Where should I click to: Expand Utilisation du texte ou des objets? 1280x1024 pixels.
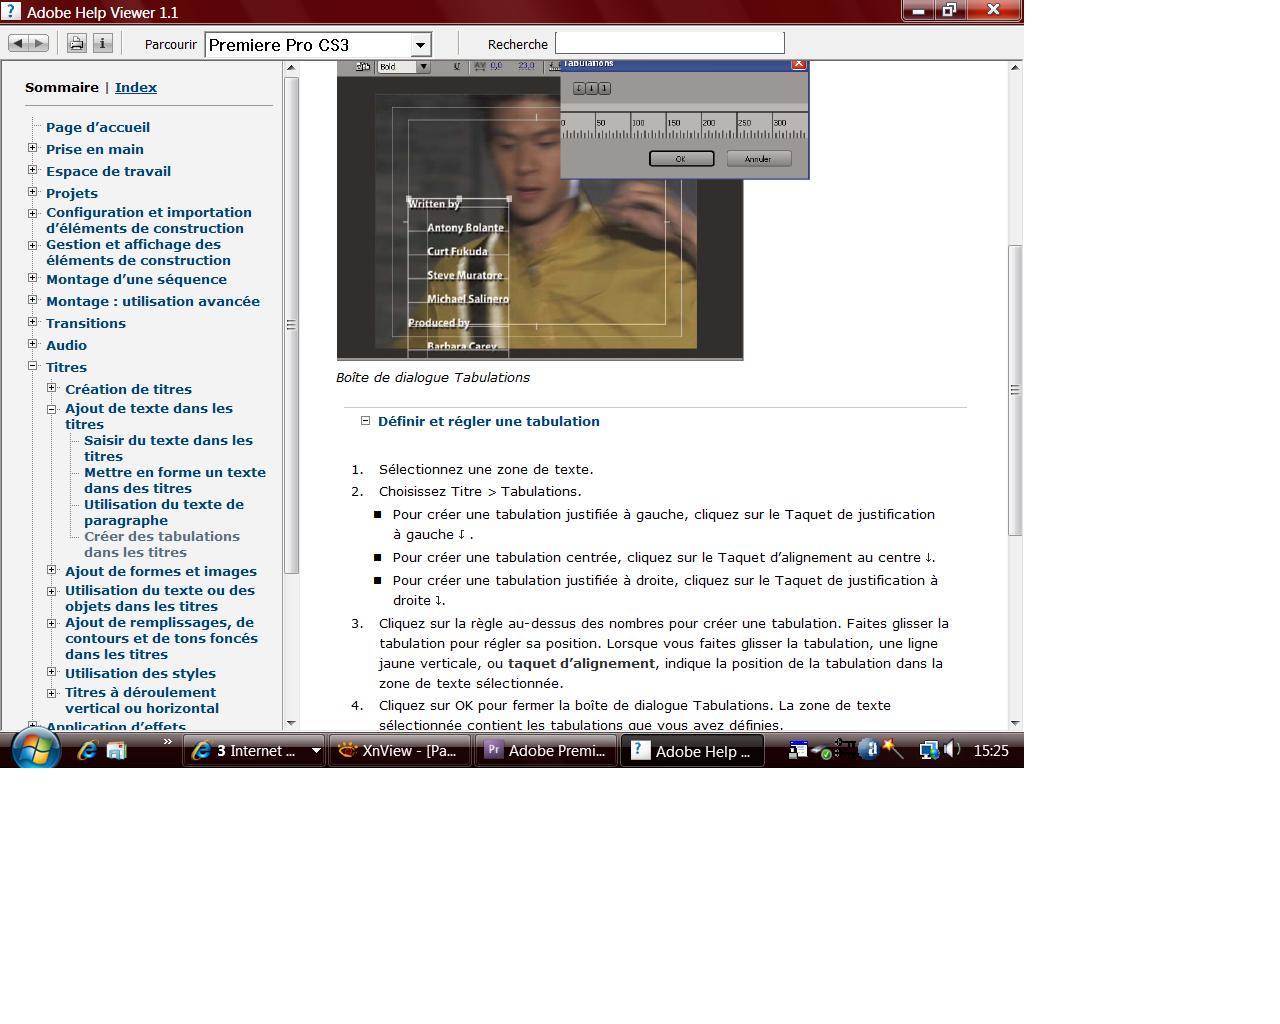click(52, 590)
